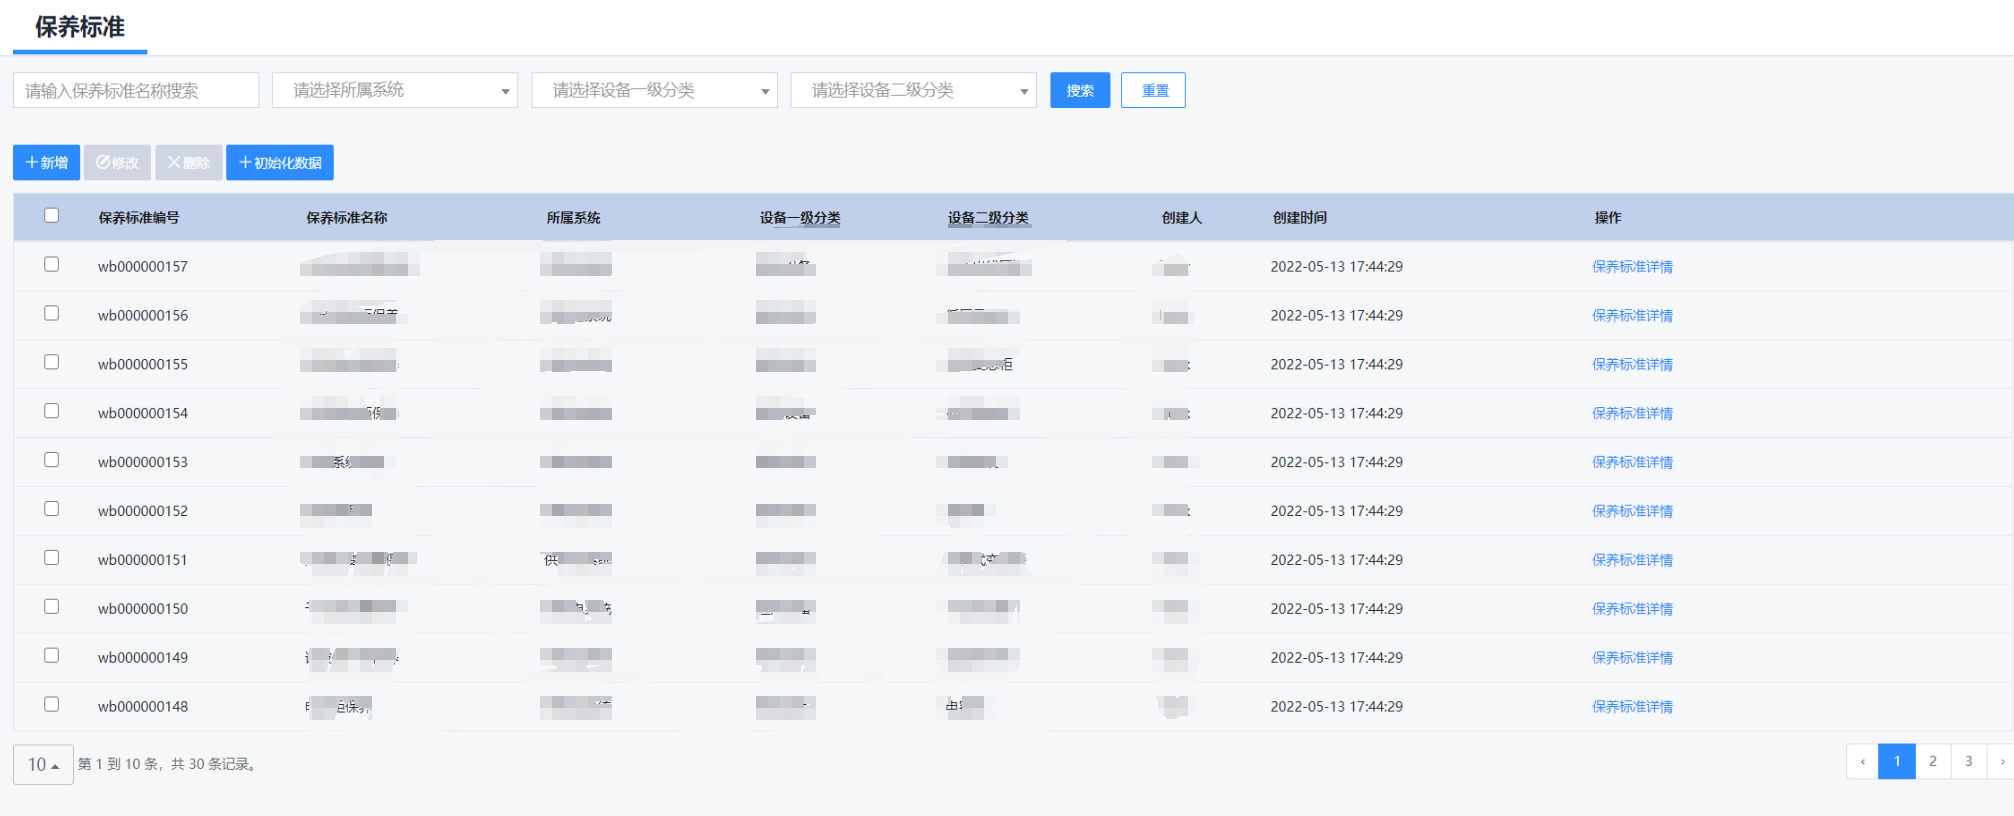2014x816 pixels.
Task: Click the 初始化数据 button
Action: tap(280, 163)
